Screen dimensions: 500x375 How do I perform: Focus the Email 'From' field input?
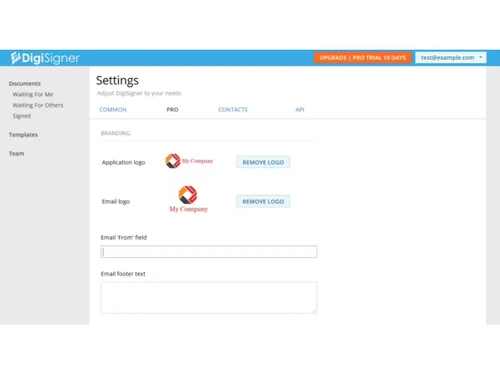(x=209, y=252)
